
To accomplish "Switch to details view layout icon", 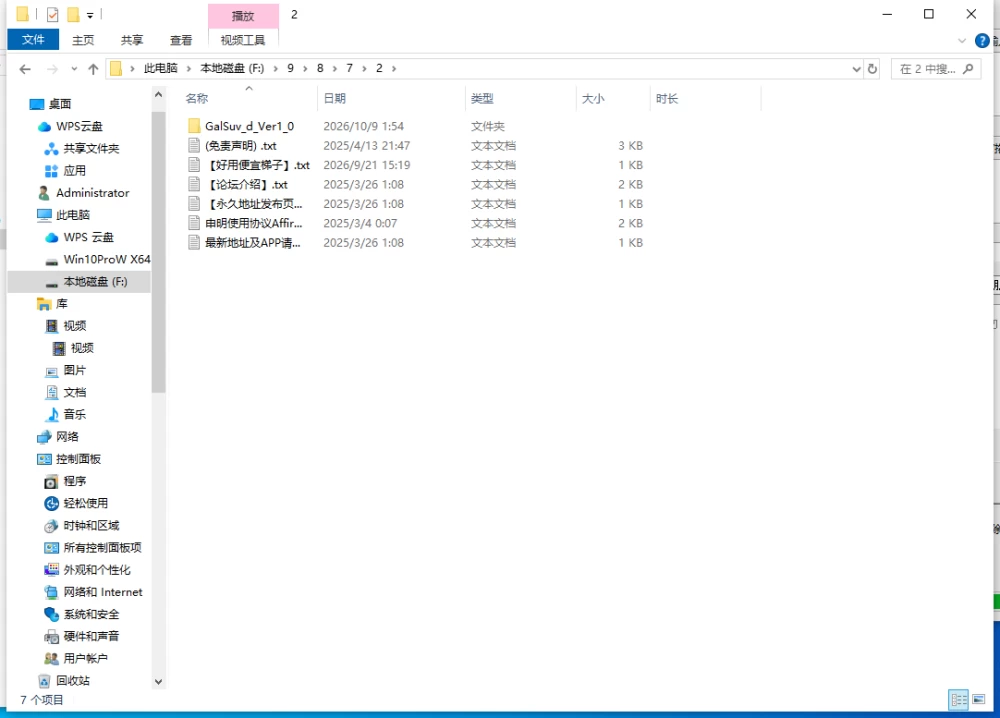I will pyautogui.click(x=959, y=700).
